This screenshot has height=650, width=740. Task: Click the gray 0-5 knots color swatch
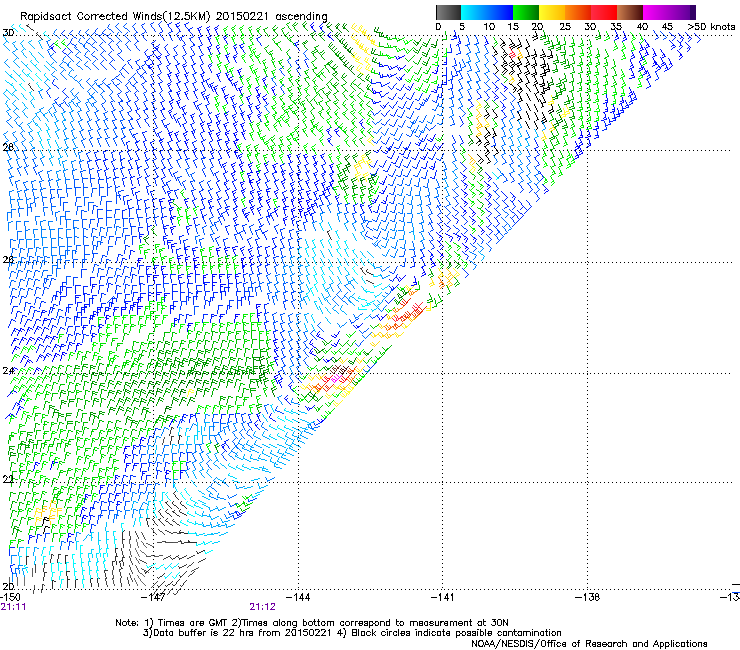[448, 13]
